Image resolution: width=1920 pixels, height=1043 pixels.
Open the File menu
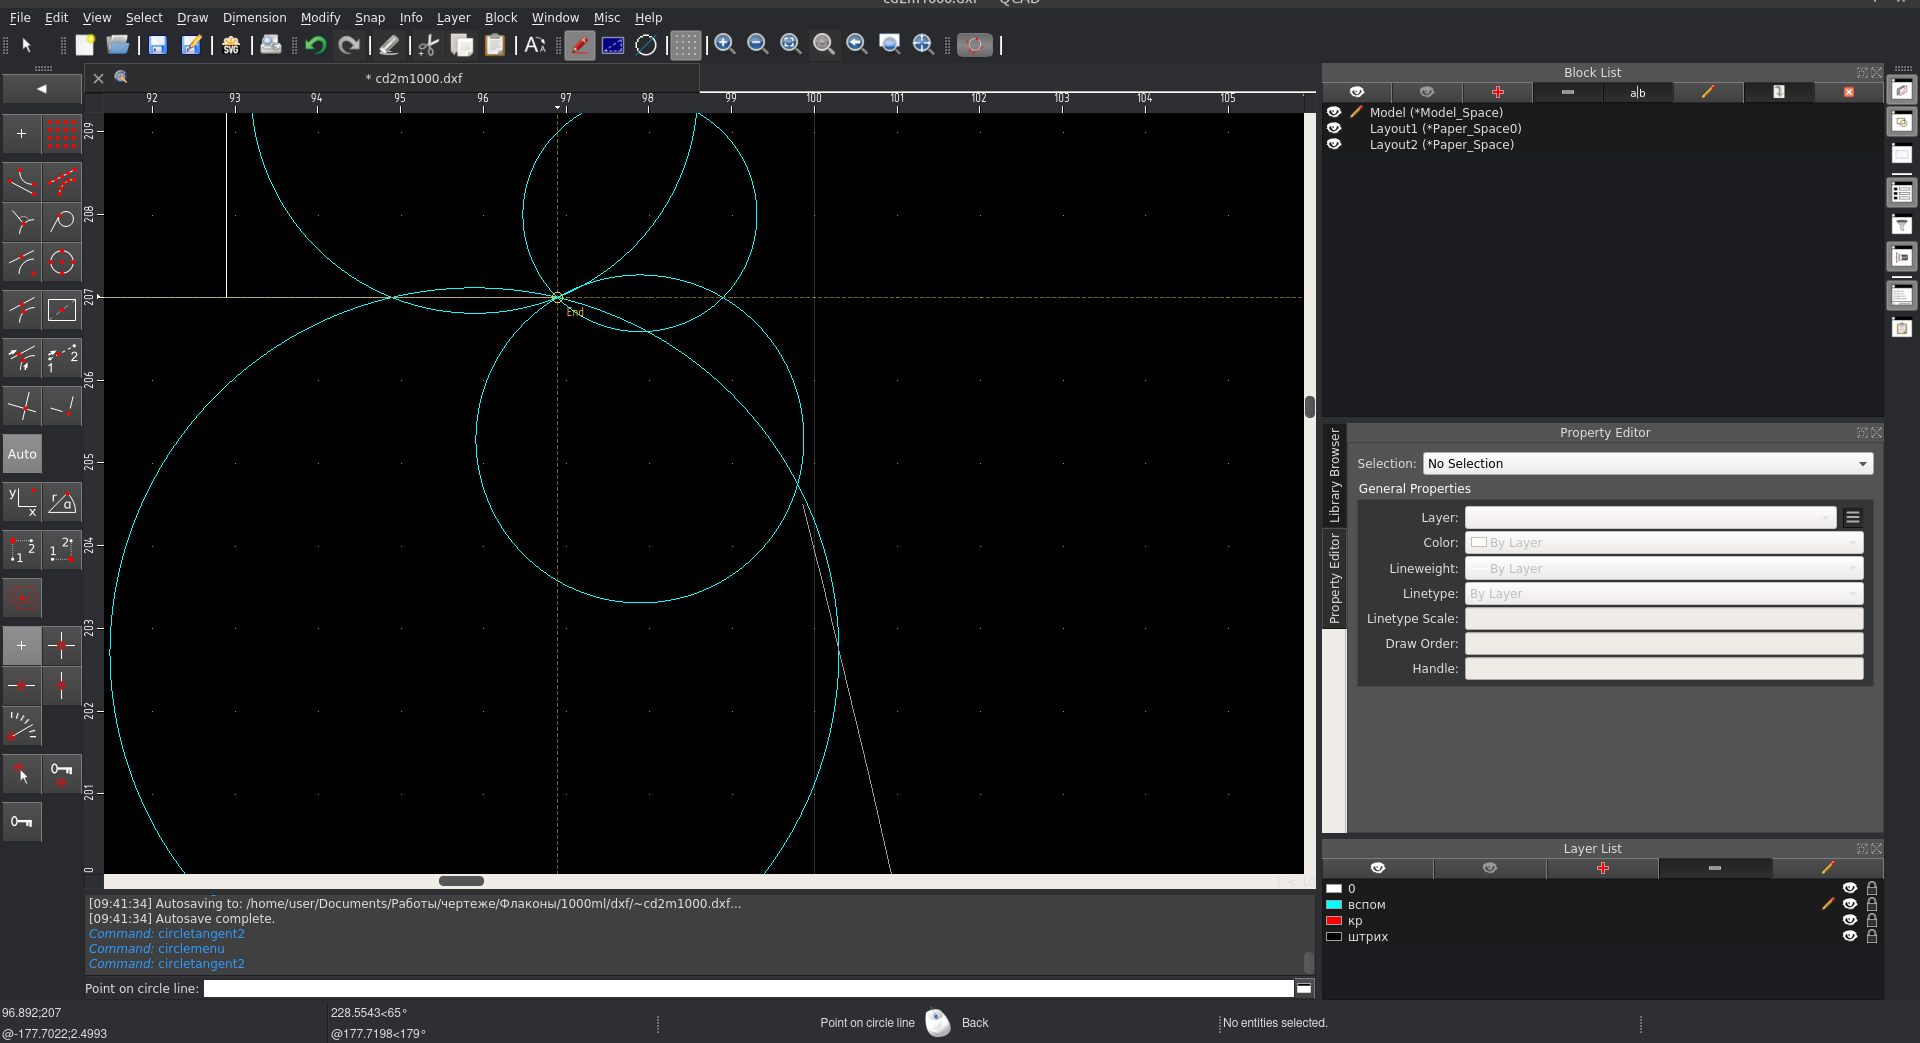tap(20, 17)
